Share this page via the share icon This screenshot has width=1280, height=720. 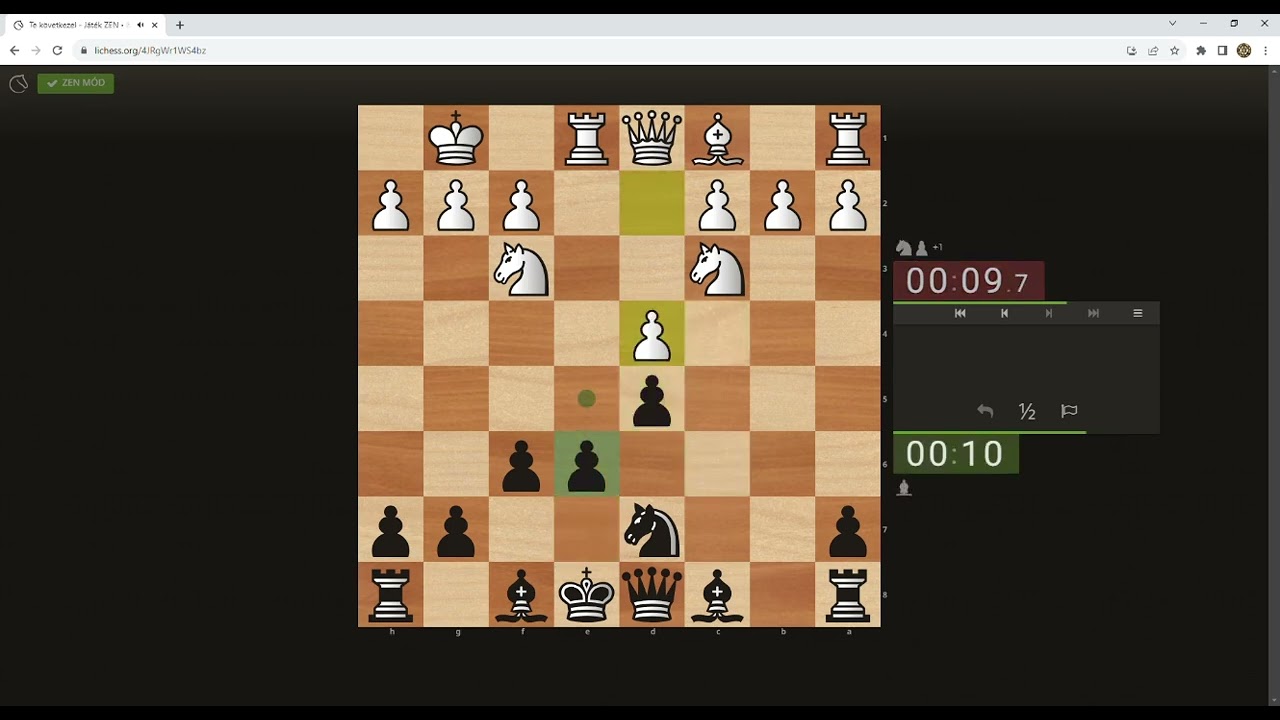1153,50
